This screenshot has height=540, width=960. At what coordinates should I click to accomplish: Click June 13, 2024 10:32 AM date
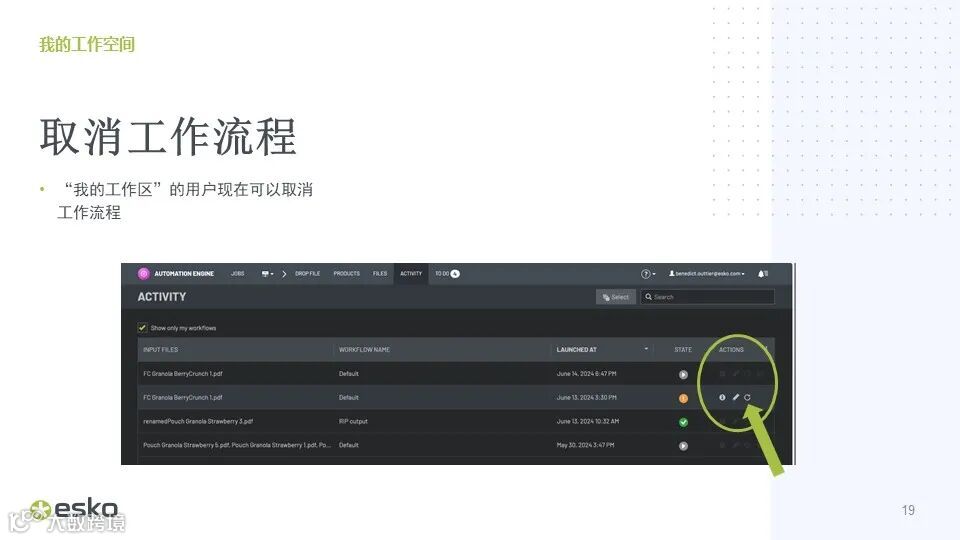[588, 421]
